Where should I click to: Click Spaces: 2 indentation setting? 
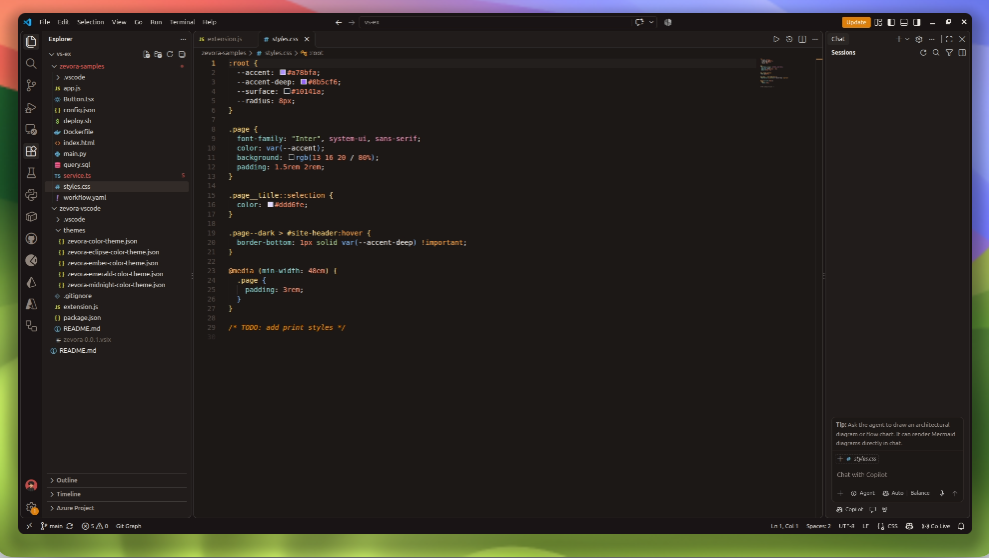(819, 526)
